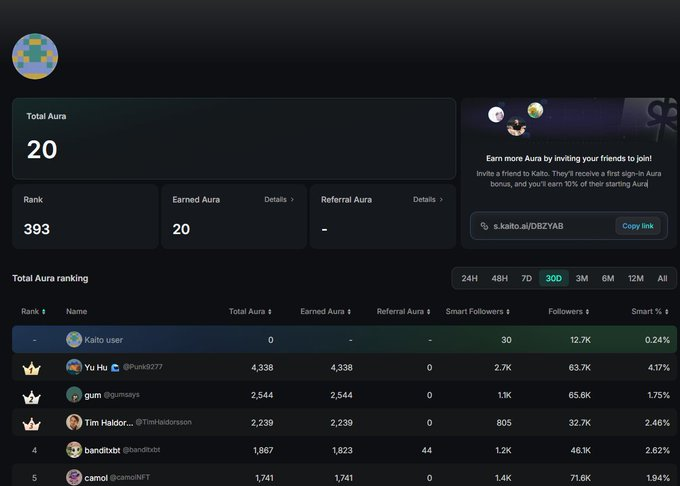Viewport: 680px width, 486px height.
Task: Click the first-place gold crown icon
Action: point(31,369)
